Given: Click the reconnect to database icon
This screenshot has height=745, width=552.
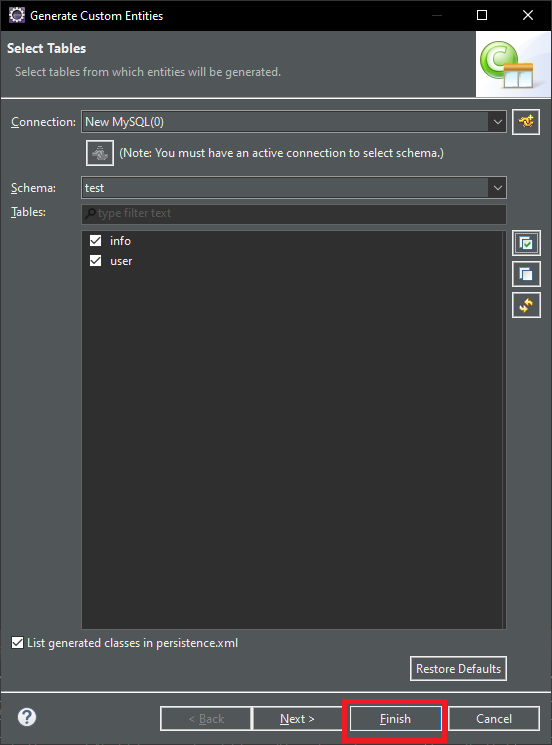Looking at the screenshot, I should click(x=100, y=153).
